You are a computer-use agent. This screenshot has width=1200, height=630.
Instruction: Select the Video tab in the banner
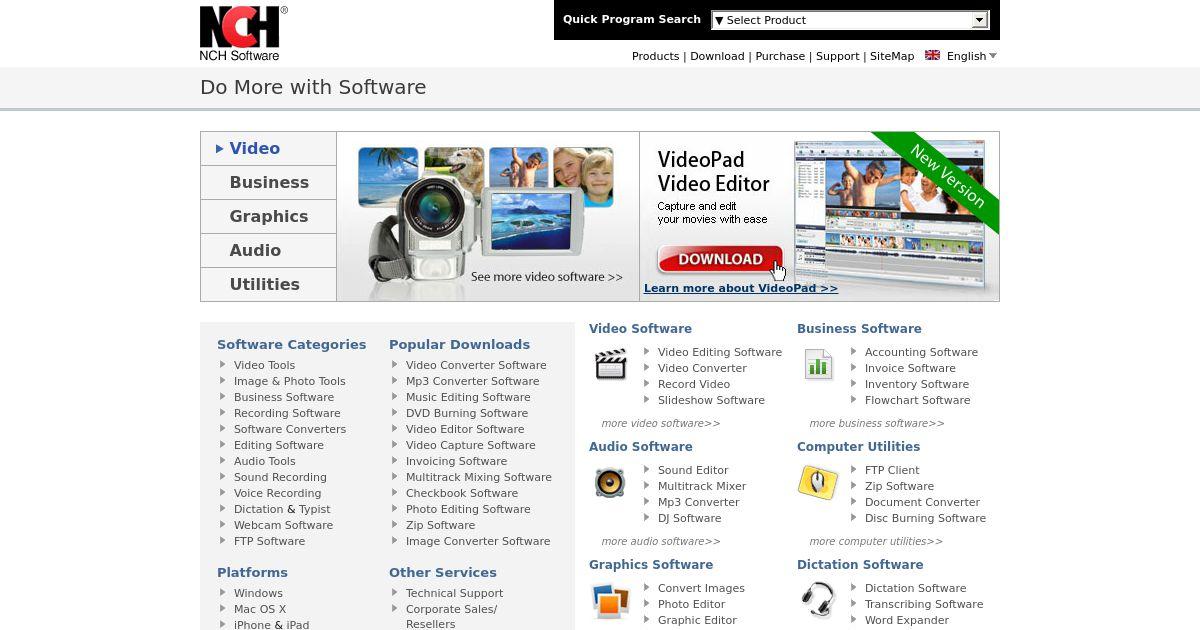268,148
